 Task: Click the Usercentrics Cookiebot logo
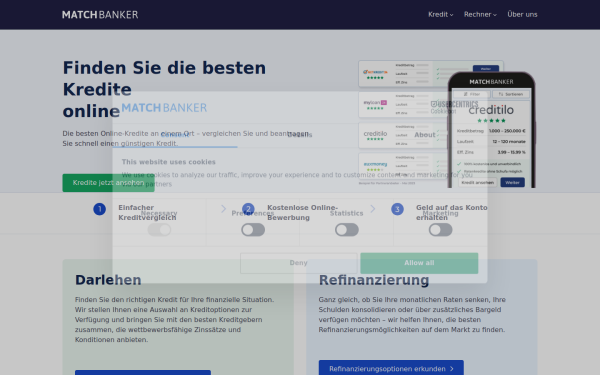(454, 108)
